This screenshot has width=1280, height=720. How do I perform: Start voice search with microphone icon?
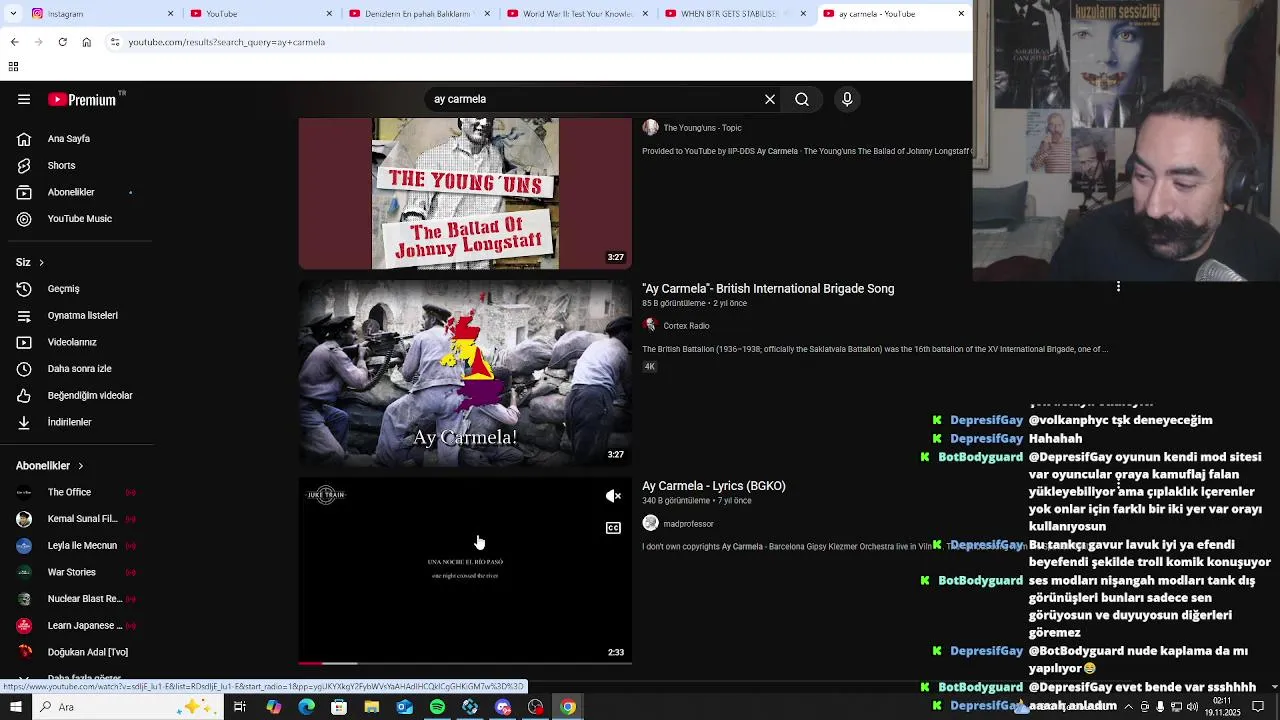847,99
